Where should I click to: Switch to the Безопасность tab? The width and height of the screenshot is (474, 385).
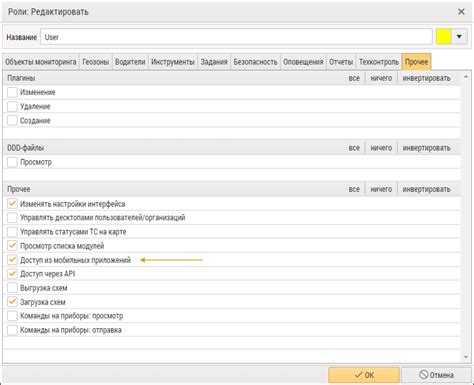pos(255,62)
